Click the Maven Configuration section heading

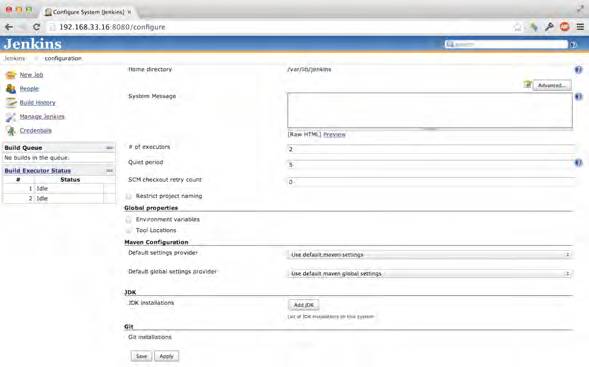coord(156,242)
